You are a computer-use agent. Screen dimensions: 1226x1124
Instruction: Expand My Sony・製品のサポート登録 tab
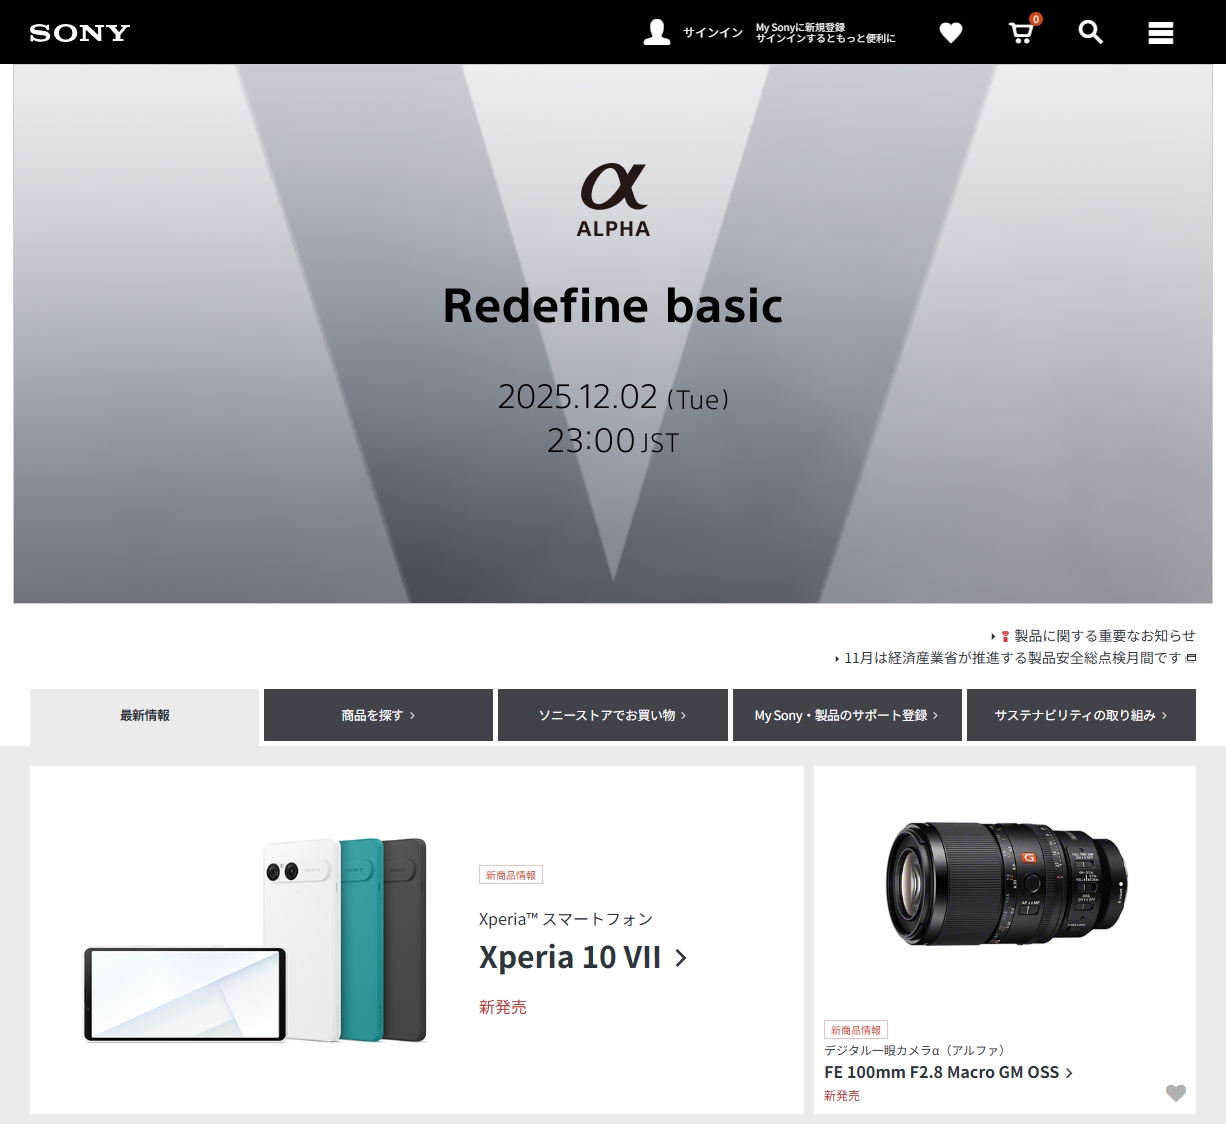click(x=847, y=715)
